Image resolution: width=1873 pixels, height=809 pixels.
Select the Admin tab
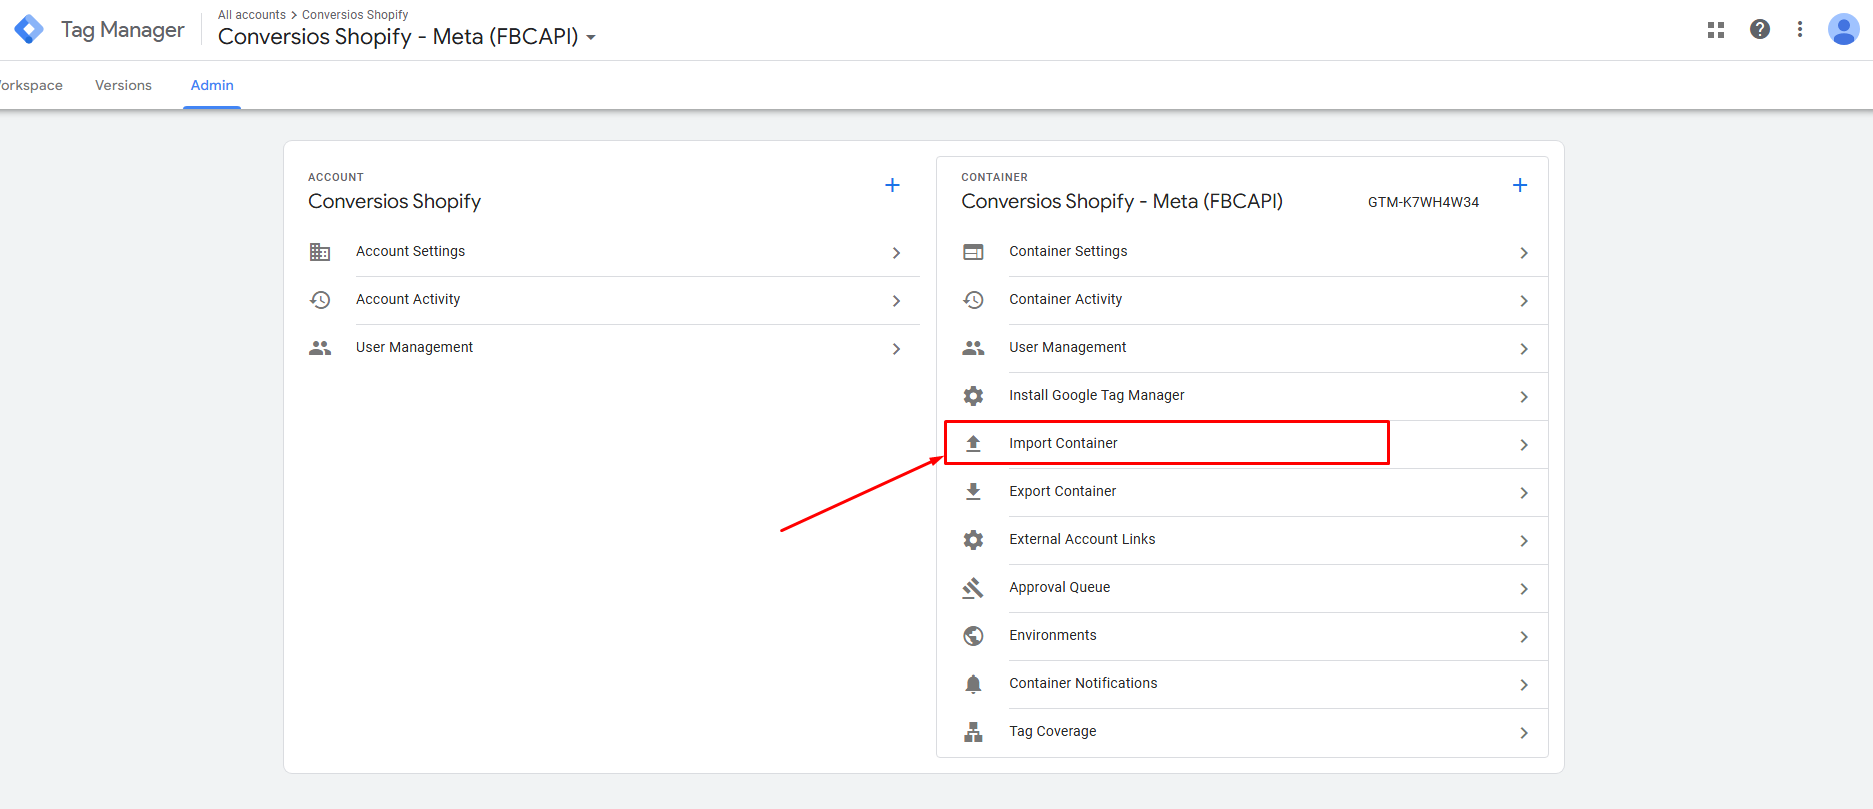pyautogui.click(x=212, y=85)
